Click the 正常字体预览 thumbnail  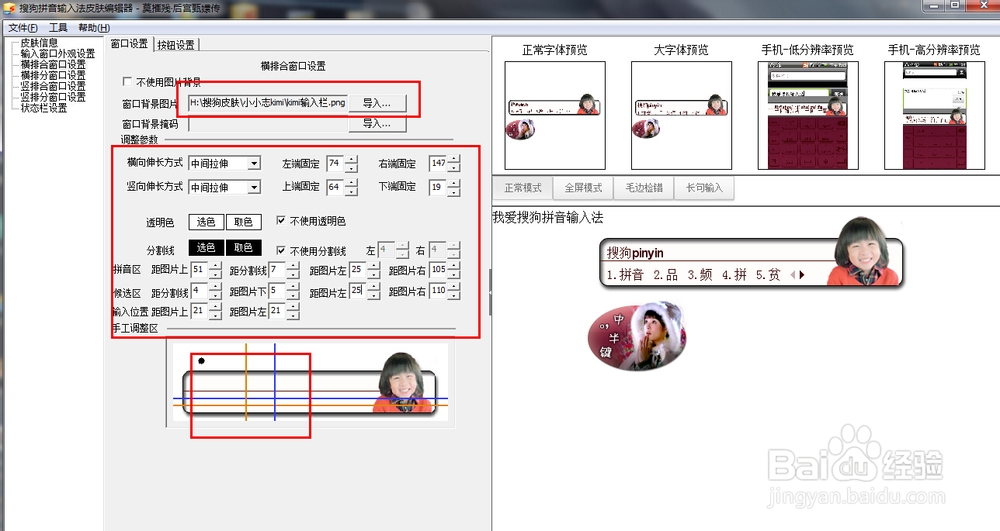[x=555, y=115]
